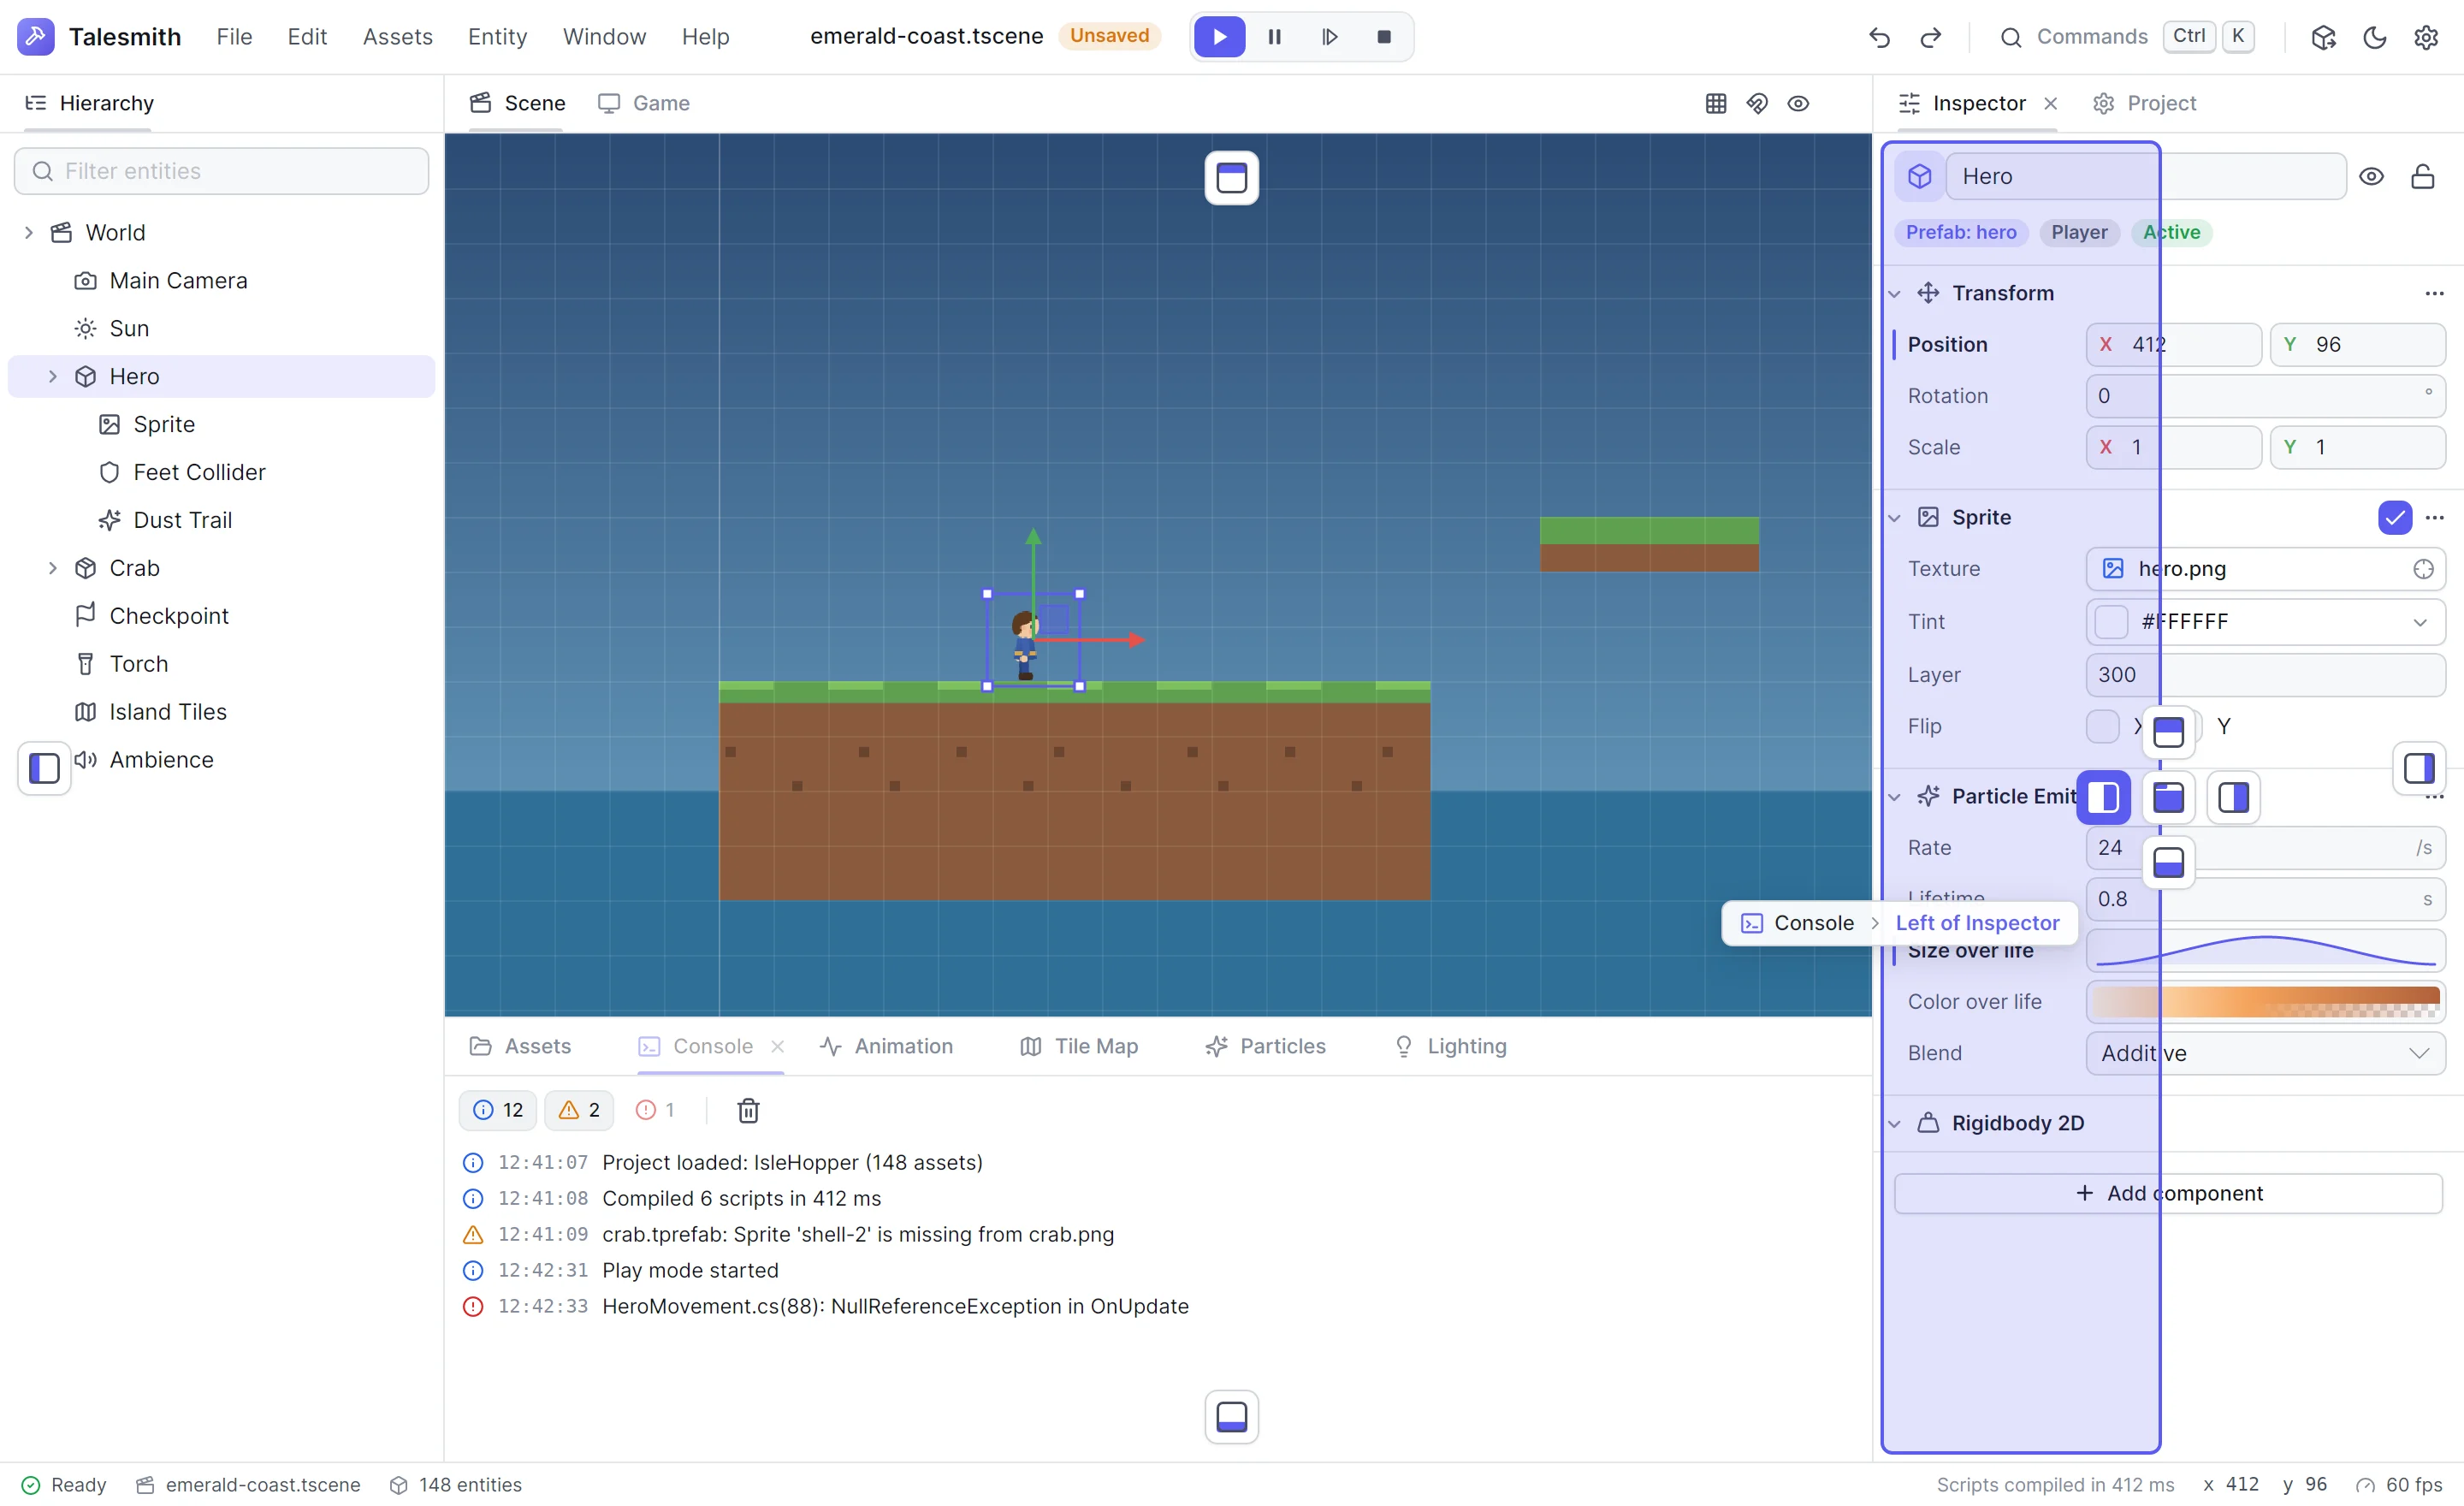Toggle Hero entity visibility eye

tap(2371, 176)
